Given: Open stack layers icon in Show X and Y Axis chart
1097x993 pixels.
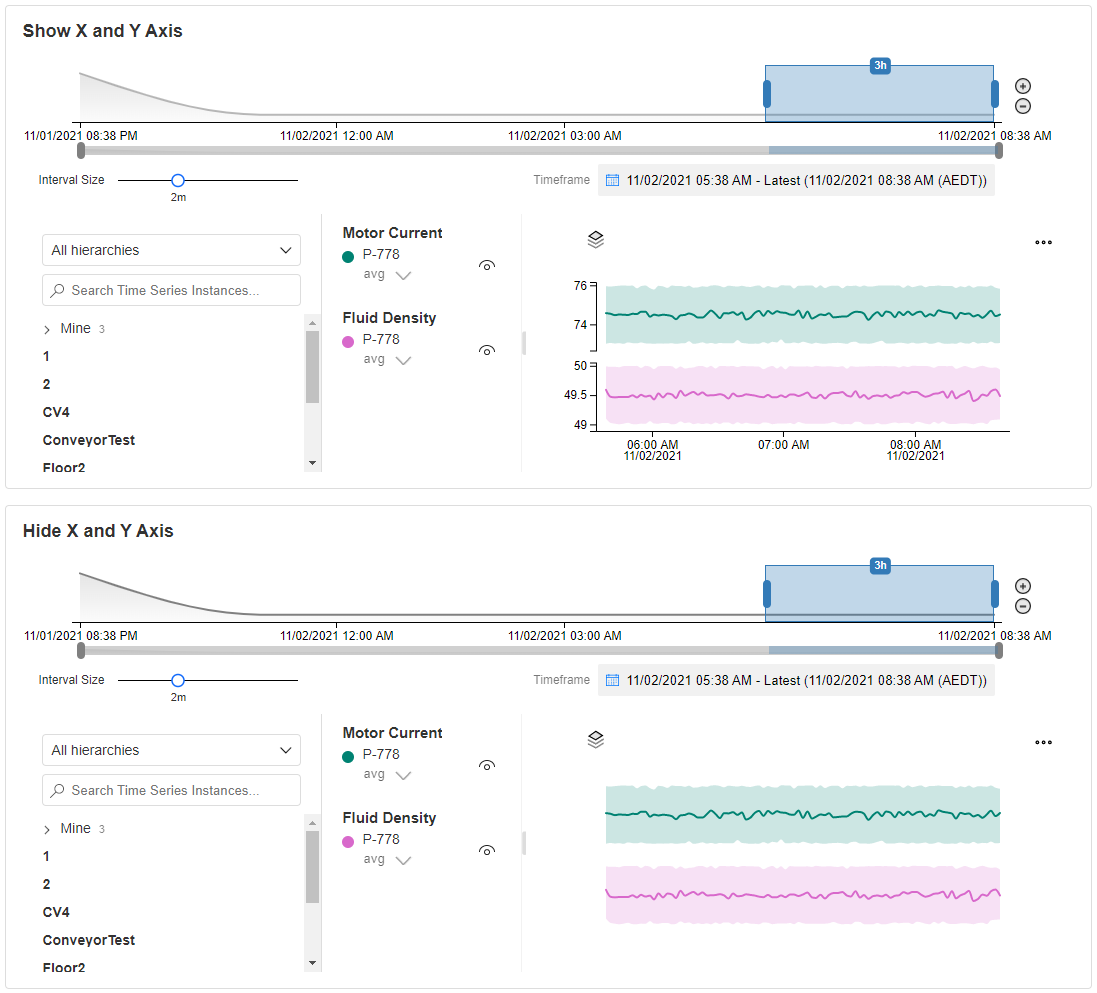Looking at the screenshot, I should click(595, 240).
